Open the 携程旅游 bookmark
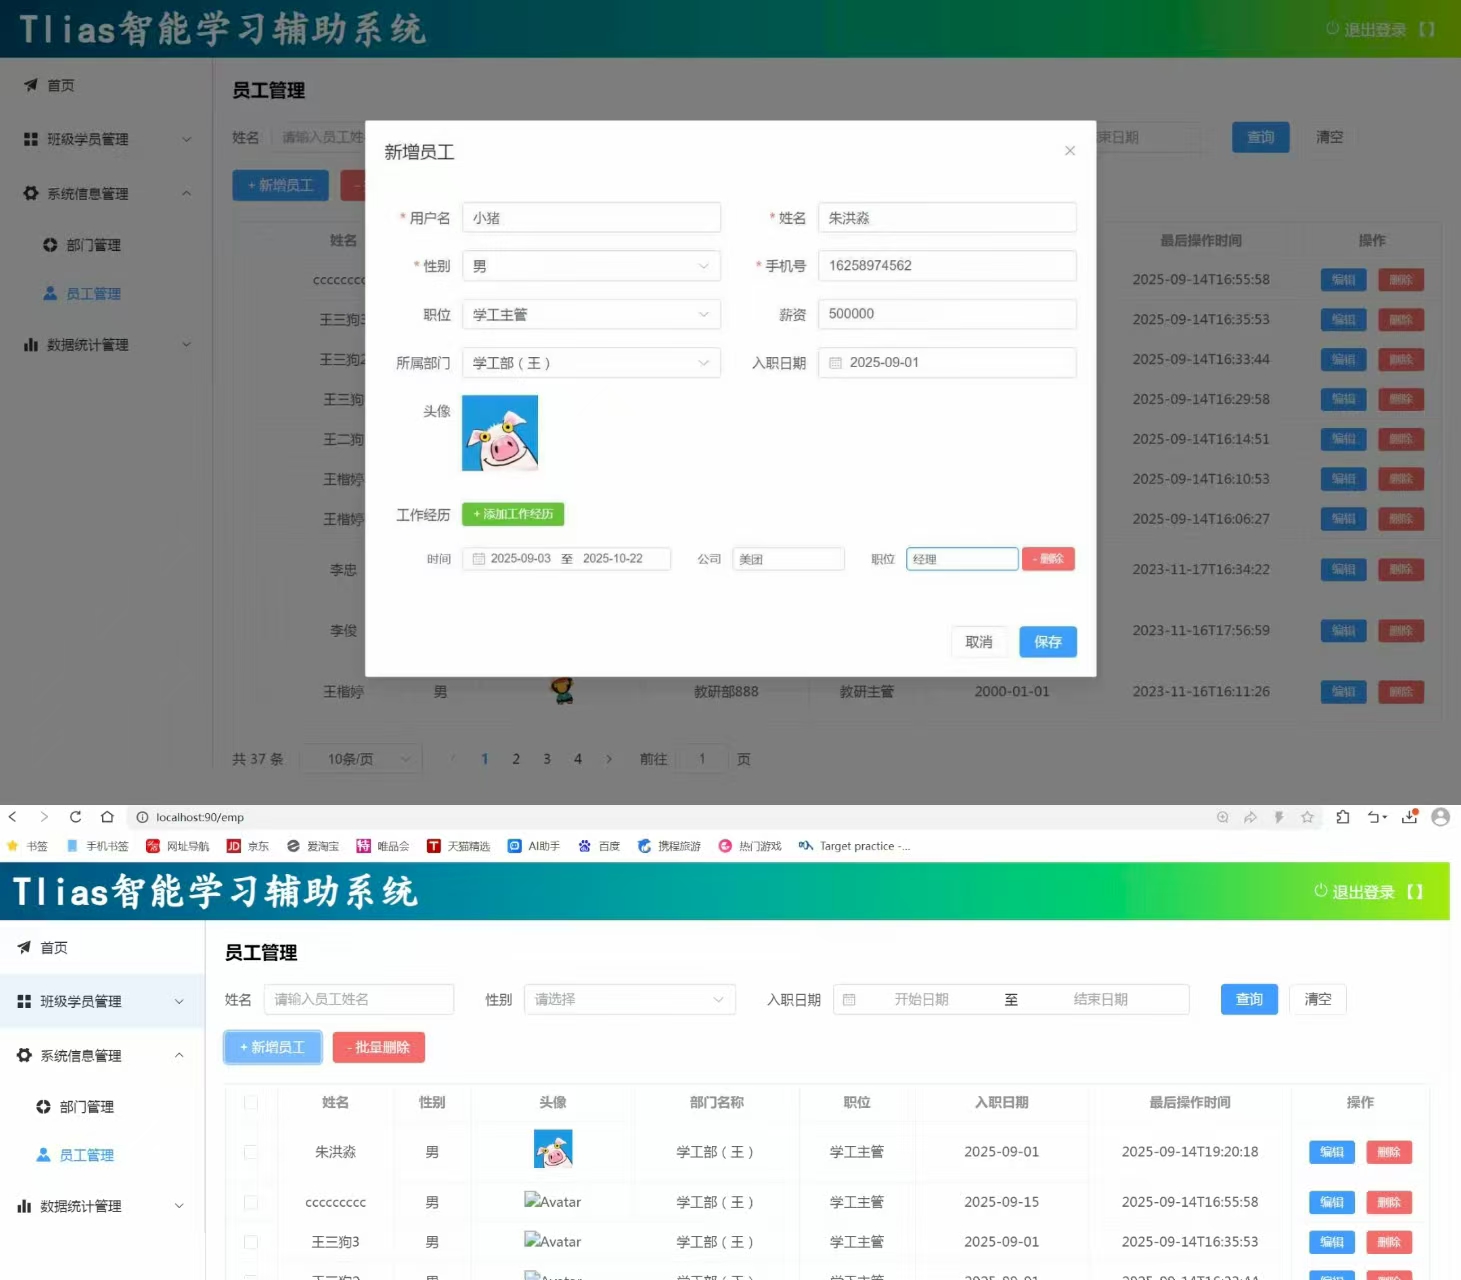1461x1280 pixels. tap(669, 846)
